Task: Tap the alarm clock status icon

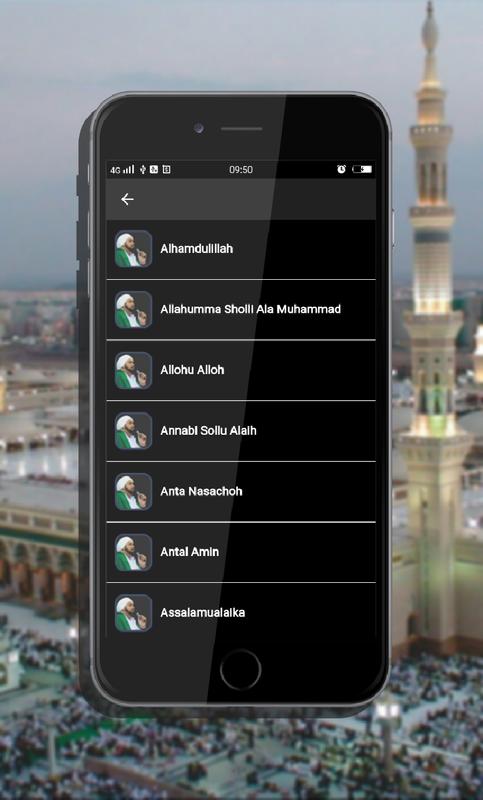Action: point(341,169)
